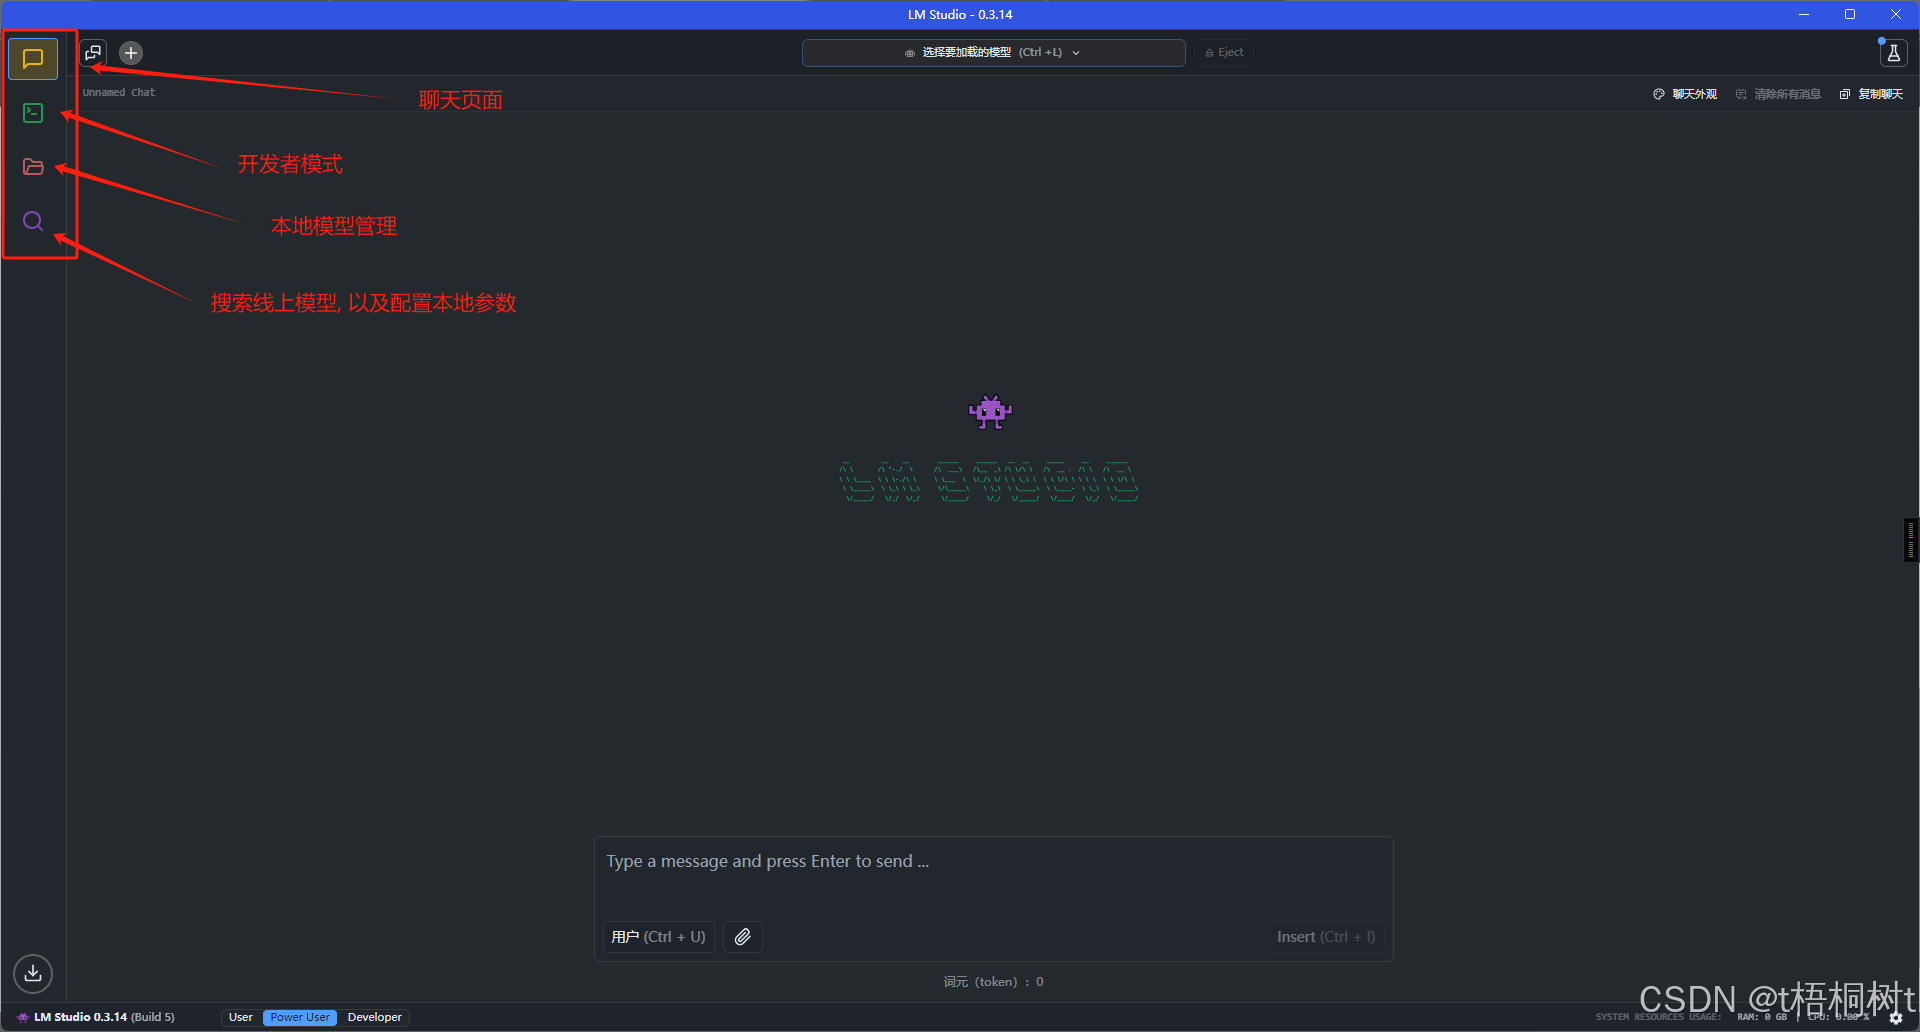The width and height of the screenshot is (1920, 1032).
Task: Minimize the LM Studio window
Action: point(1804,14)
